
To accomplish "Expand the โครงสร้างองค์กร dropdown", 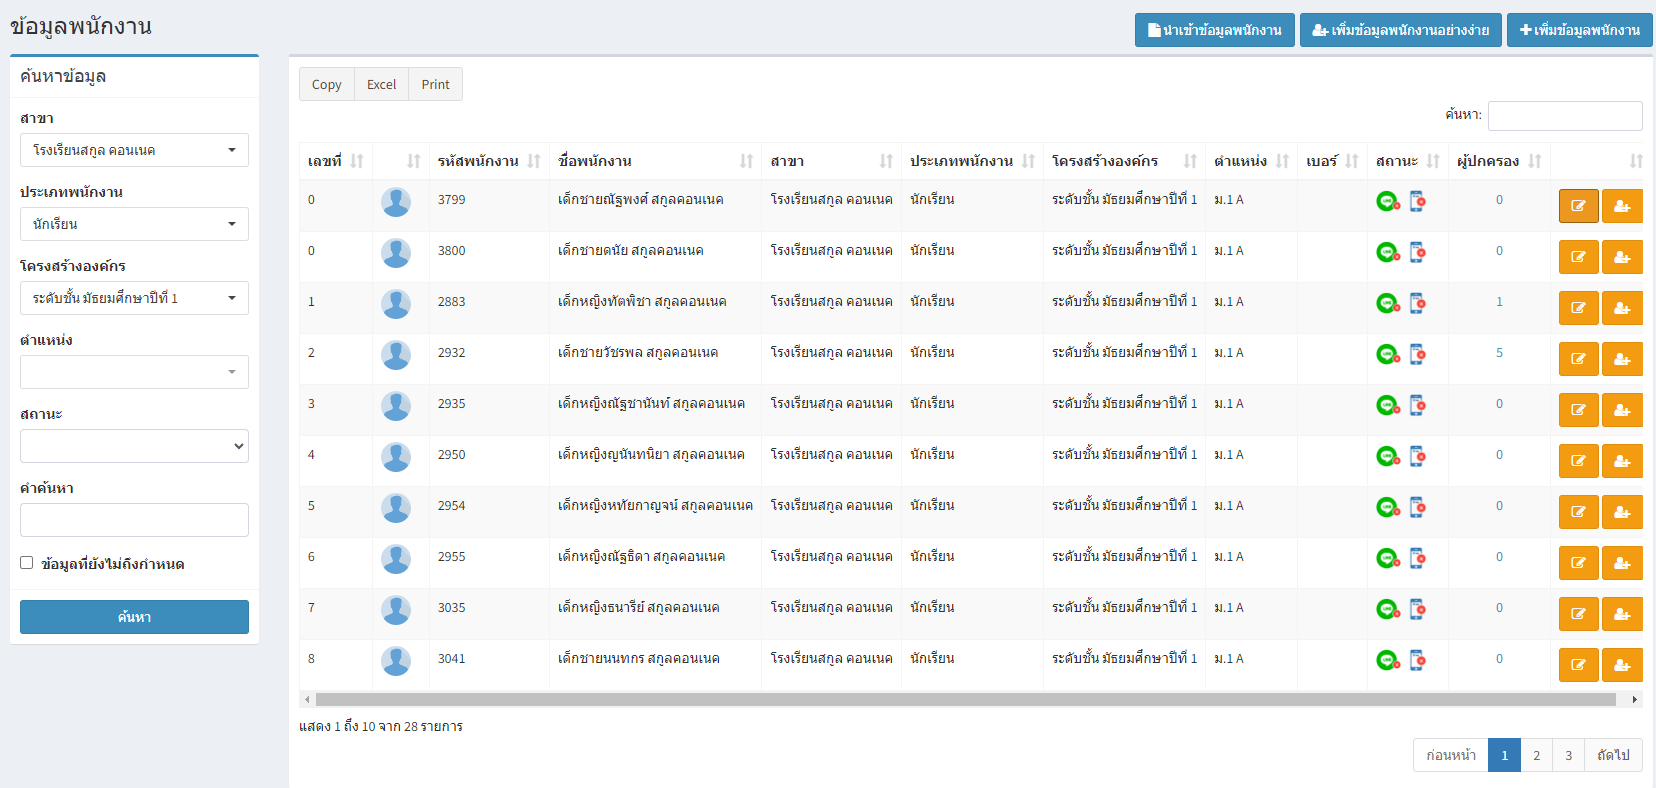I will pyautogui.click(x=134, y=298).
